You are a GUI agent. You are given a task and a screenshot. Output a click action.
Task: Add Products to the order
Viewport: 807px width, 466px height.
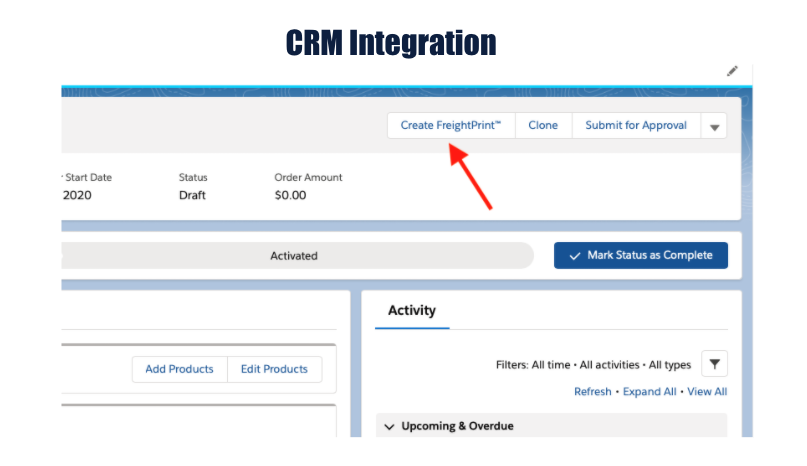pyautogui.click(x=179, y=369)
